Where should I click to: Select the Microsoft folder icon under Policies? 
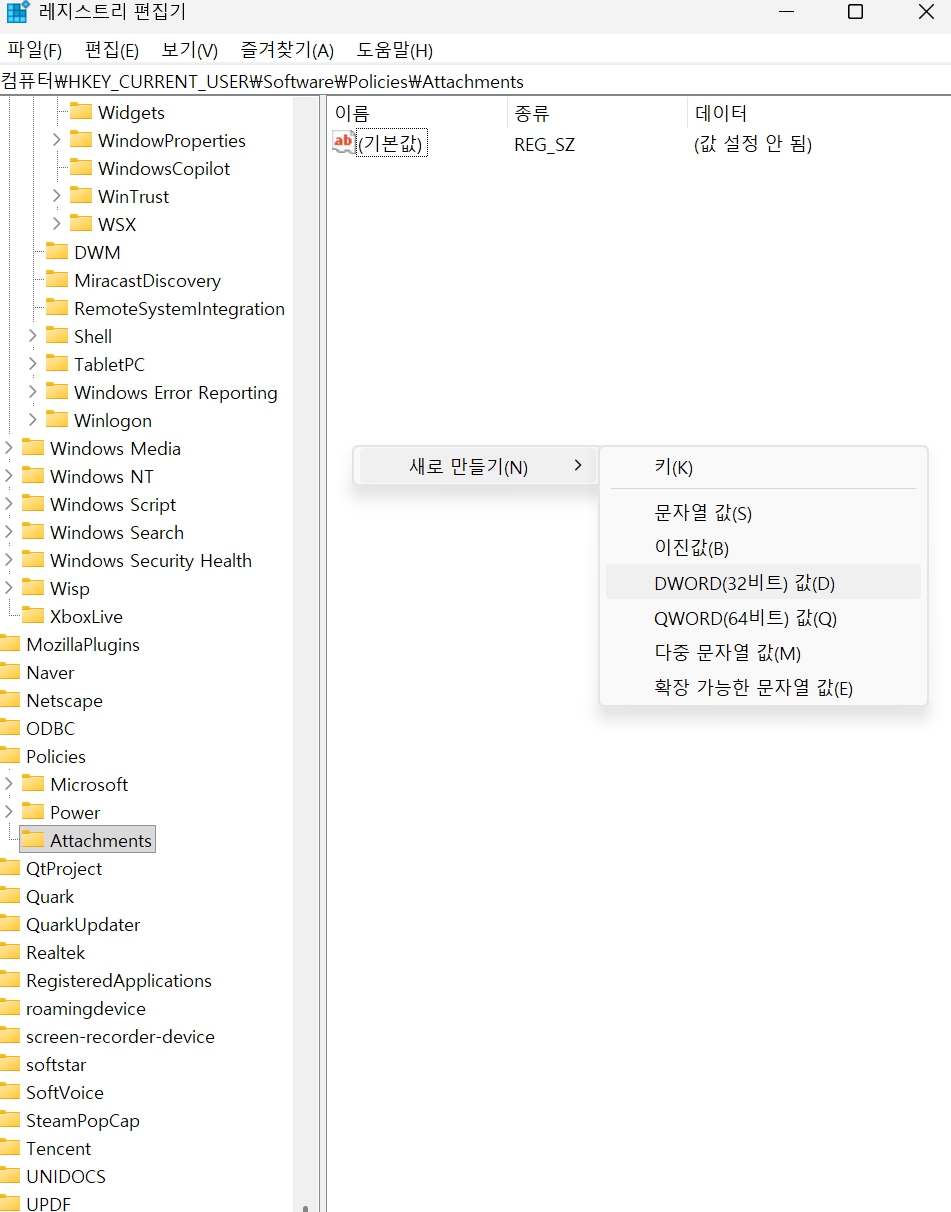tap(33, 784)
